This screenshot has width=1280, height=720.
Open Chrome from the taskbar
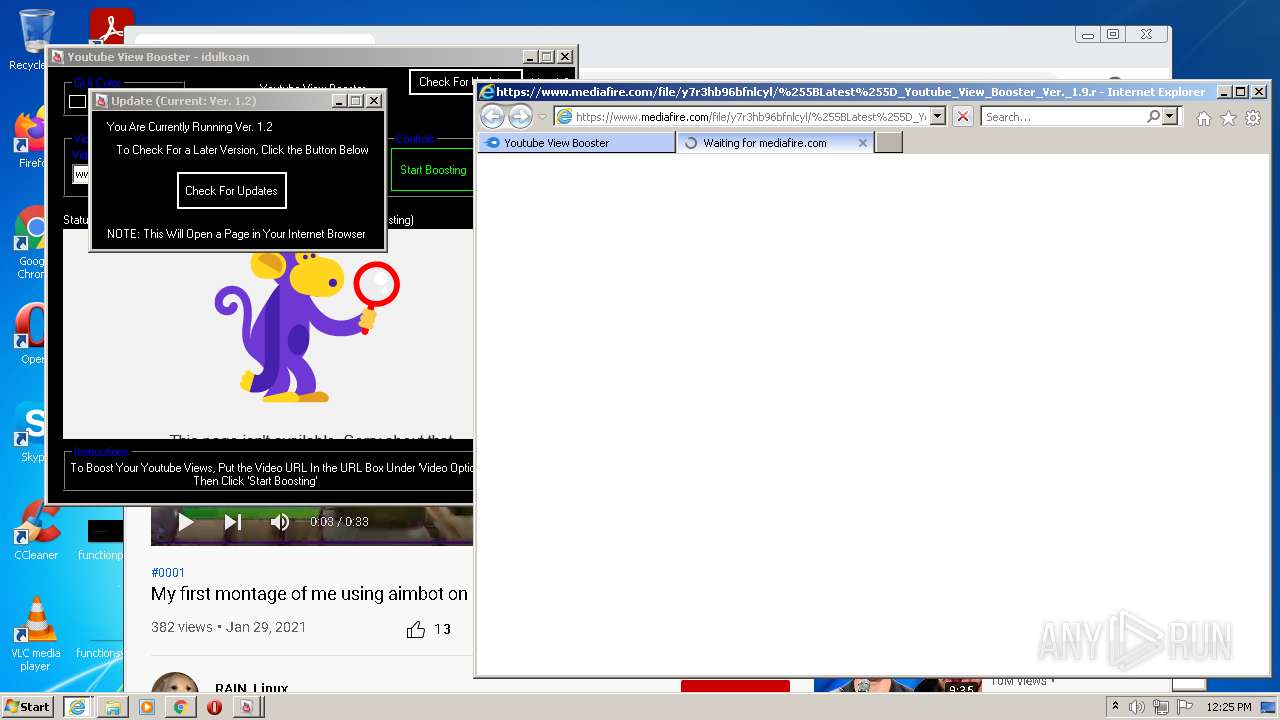tap(180, 707)
